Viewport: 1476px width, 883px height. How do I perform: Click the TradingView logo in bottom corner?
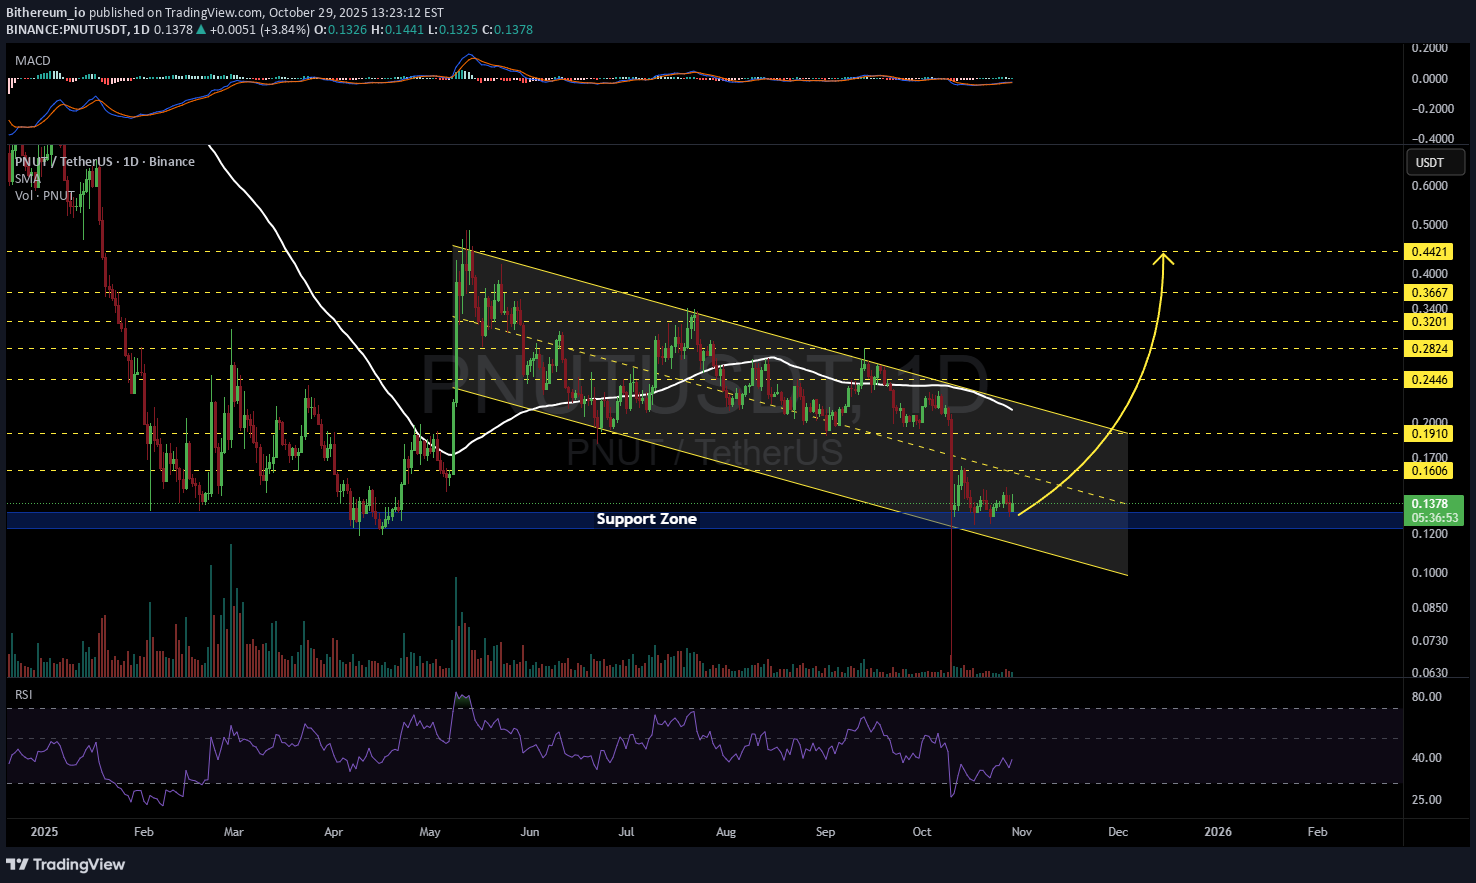(x=66, y=864)
